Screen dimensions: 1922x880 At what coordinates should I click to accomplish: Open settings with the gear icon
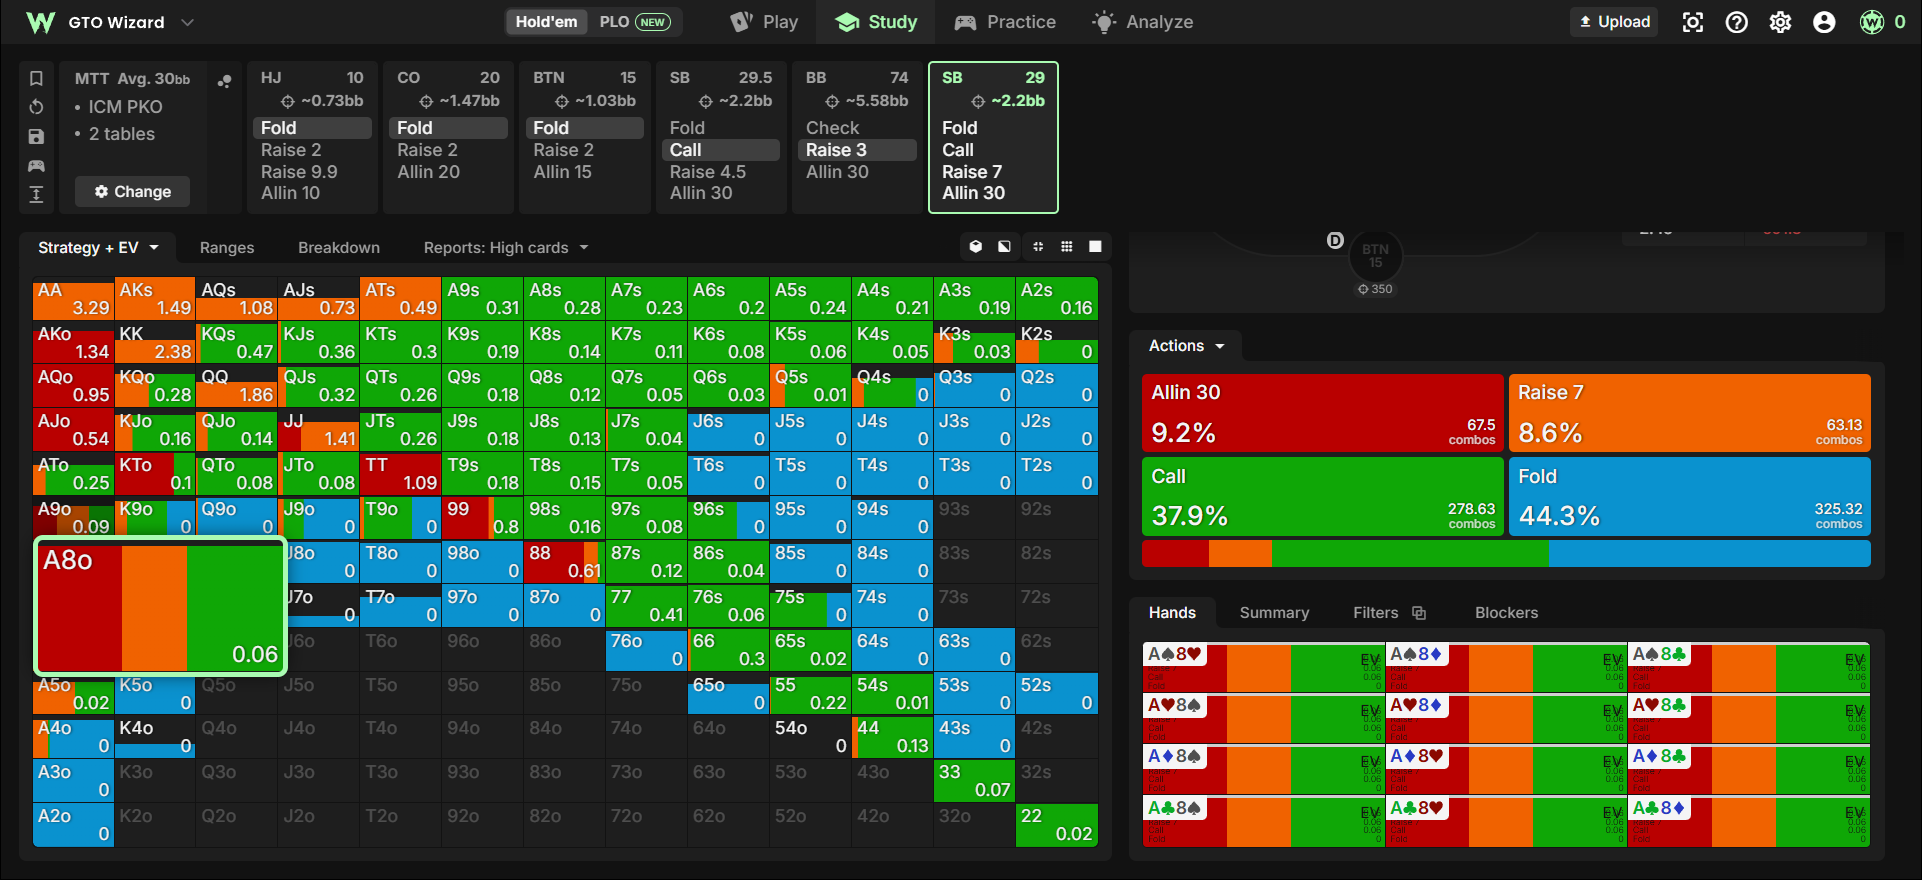[x=1781, y=22]
